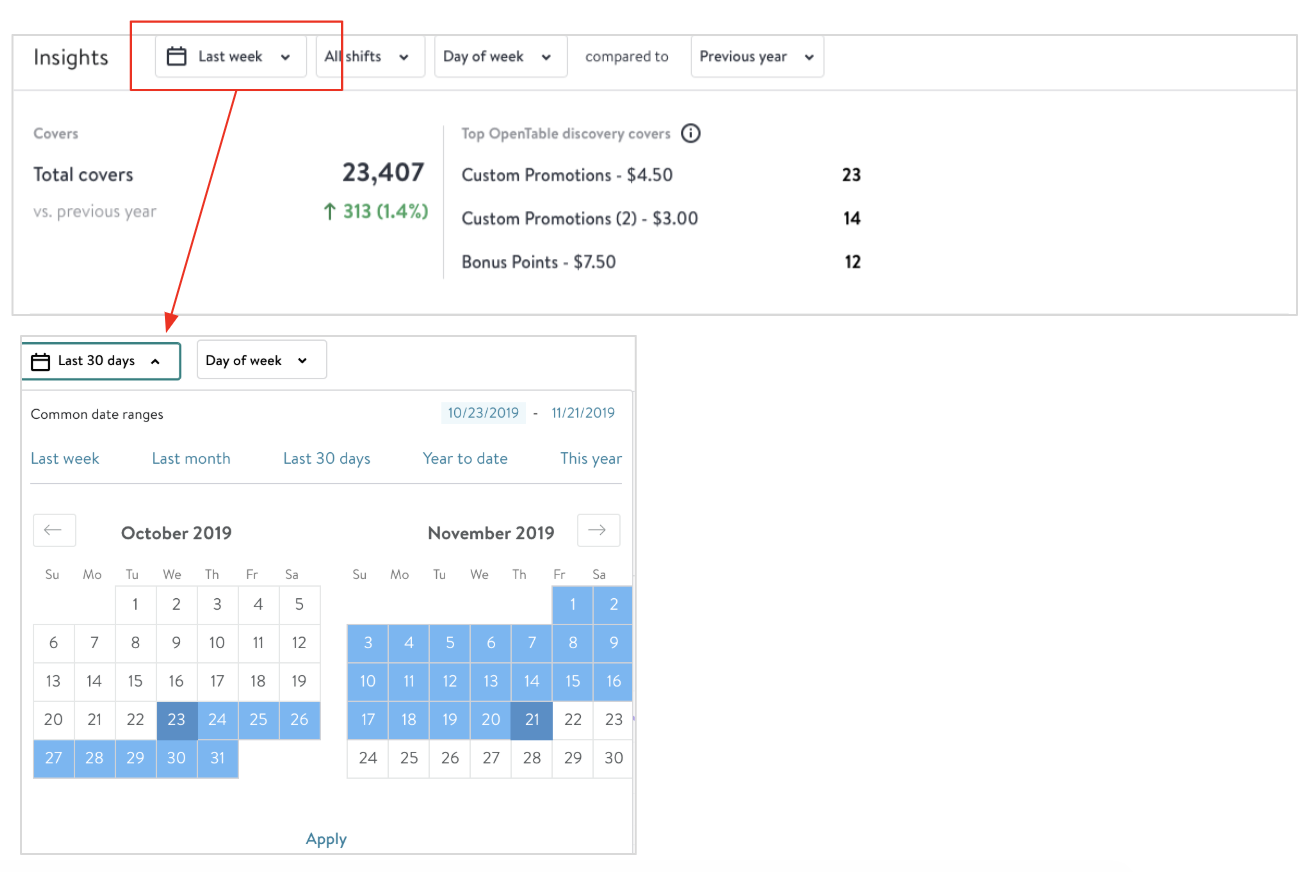Open the Day of week dropdown above calendar

[x=262, y=361]
